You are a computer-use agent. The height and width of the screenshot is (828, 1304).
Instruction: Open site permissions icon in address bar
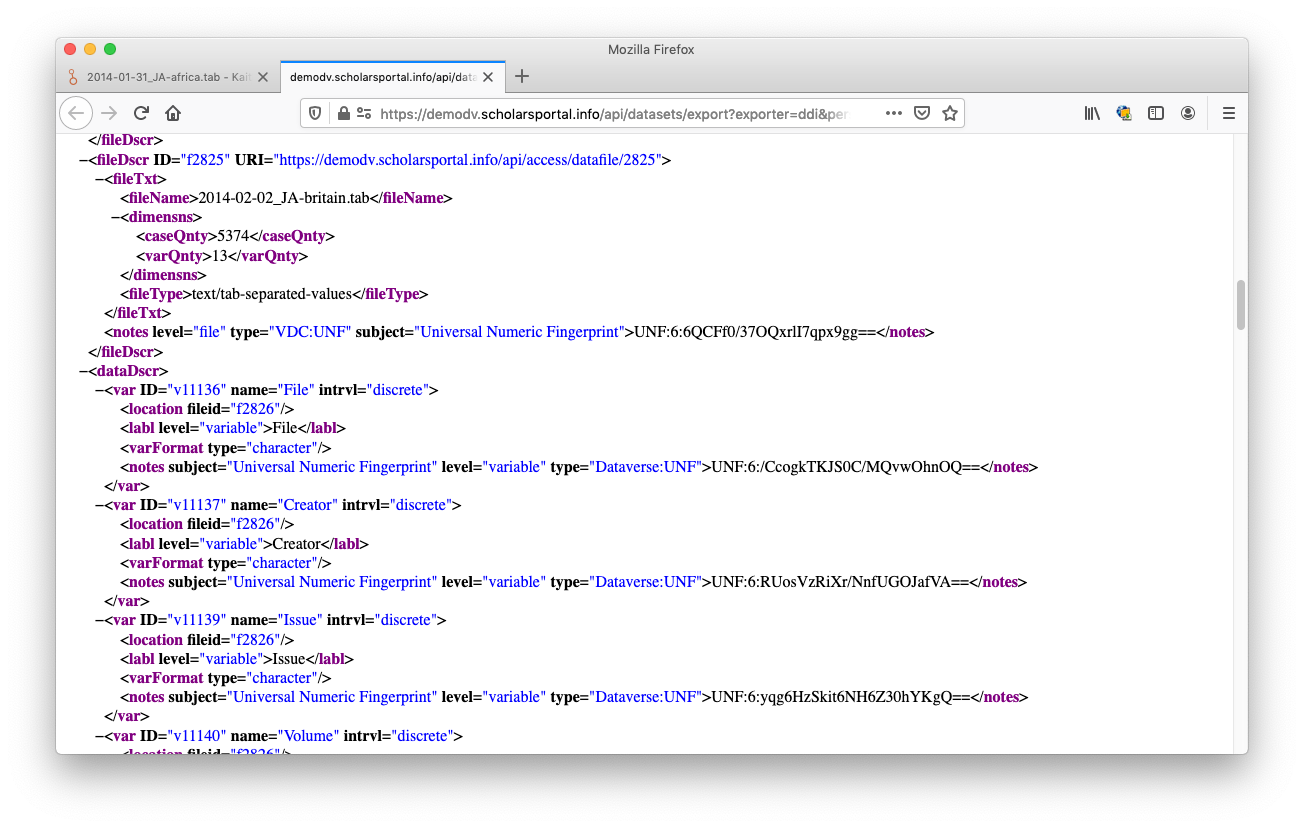click(363, 114)
